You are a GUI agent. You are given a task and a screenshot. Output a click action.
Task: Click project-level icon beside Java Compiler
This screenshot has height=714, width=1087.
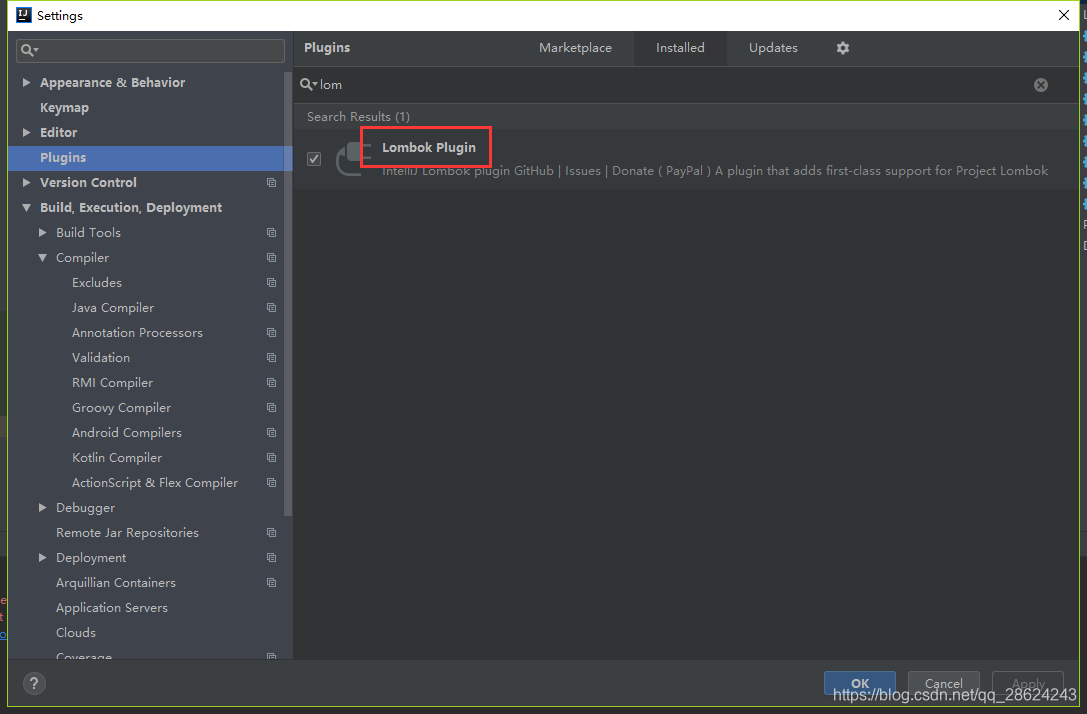click(271, 307)
